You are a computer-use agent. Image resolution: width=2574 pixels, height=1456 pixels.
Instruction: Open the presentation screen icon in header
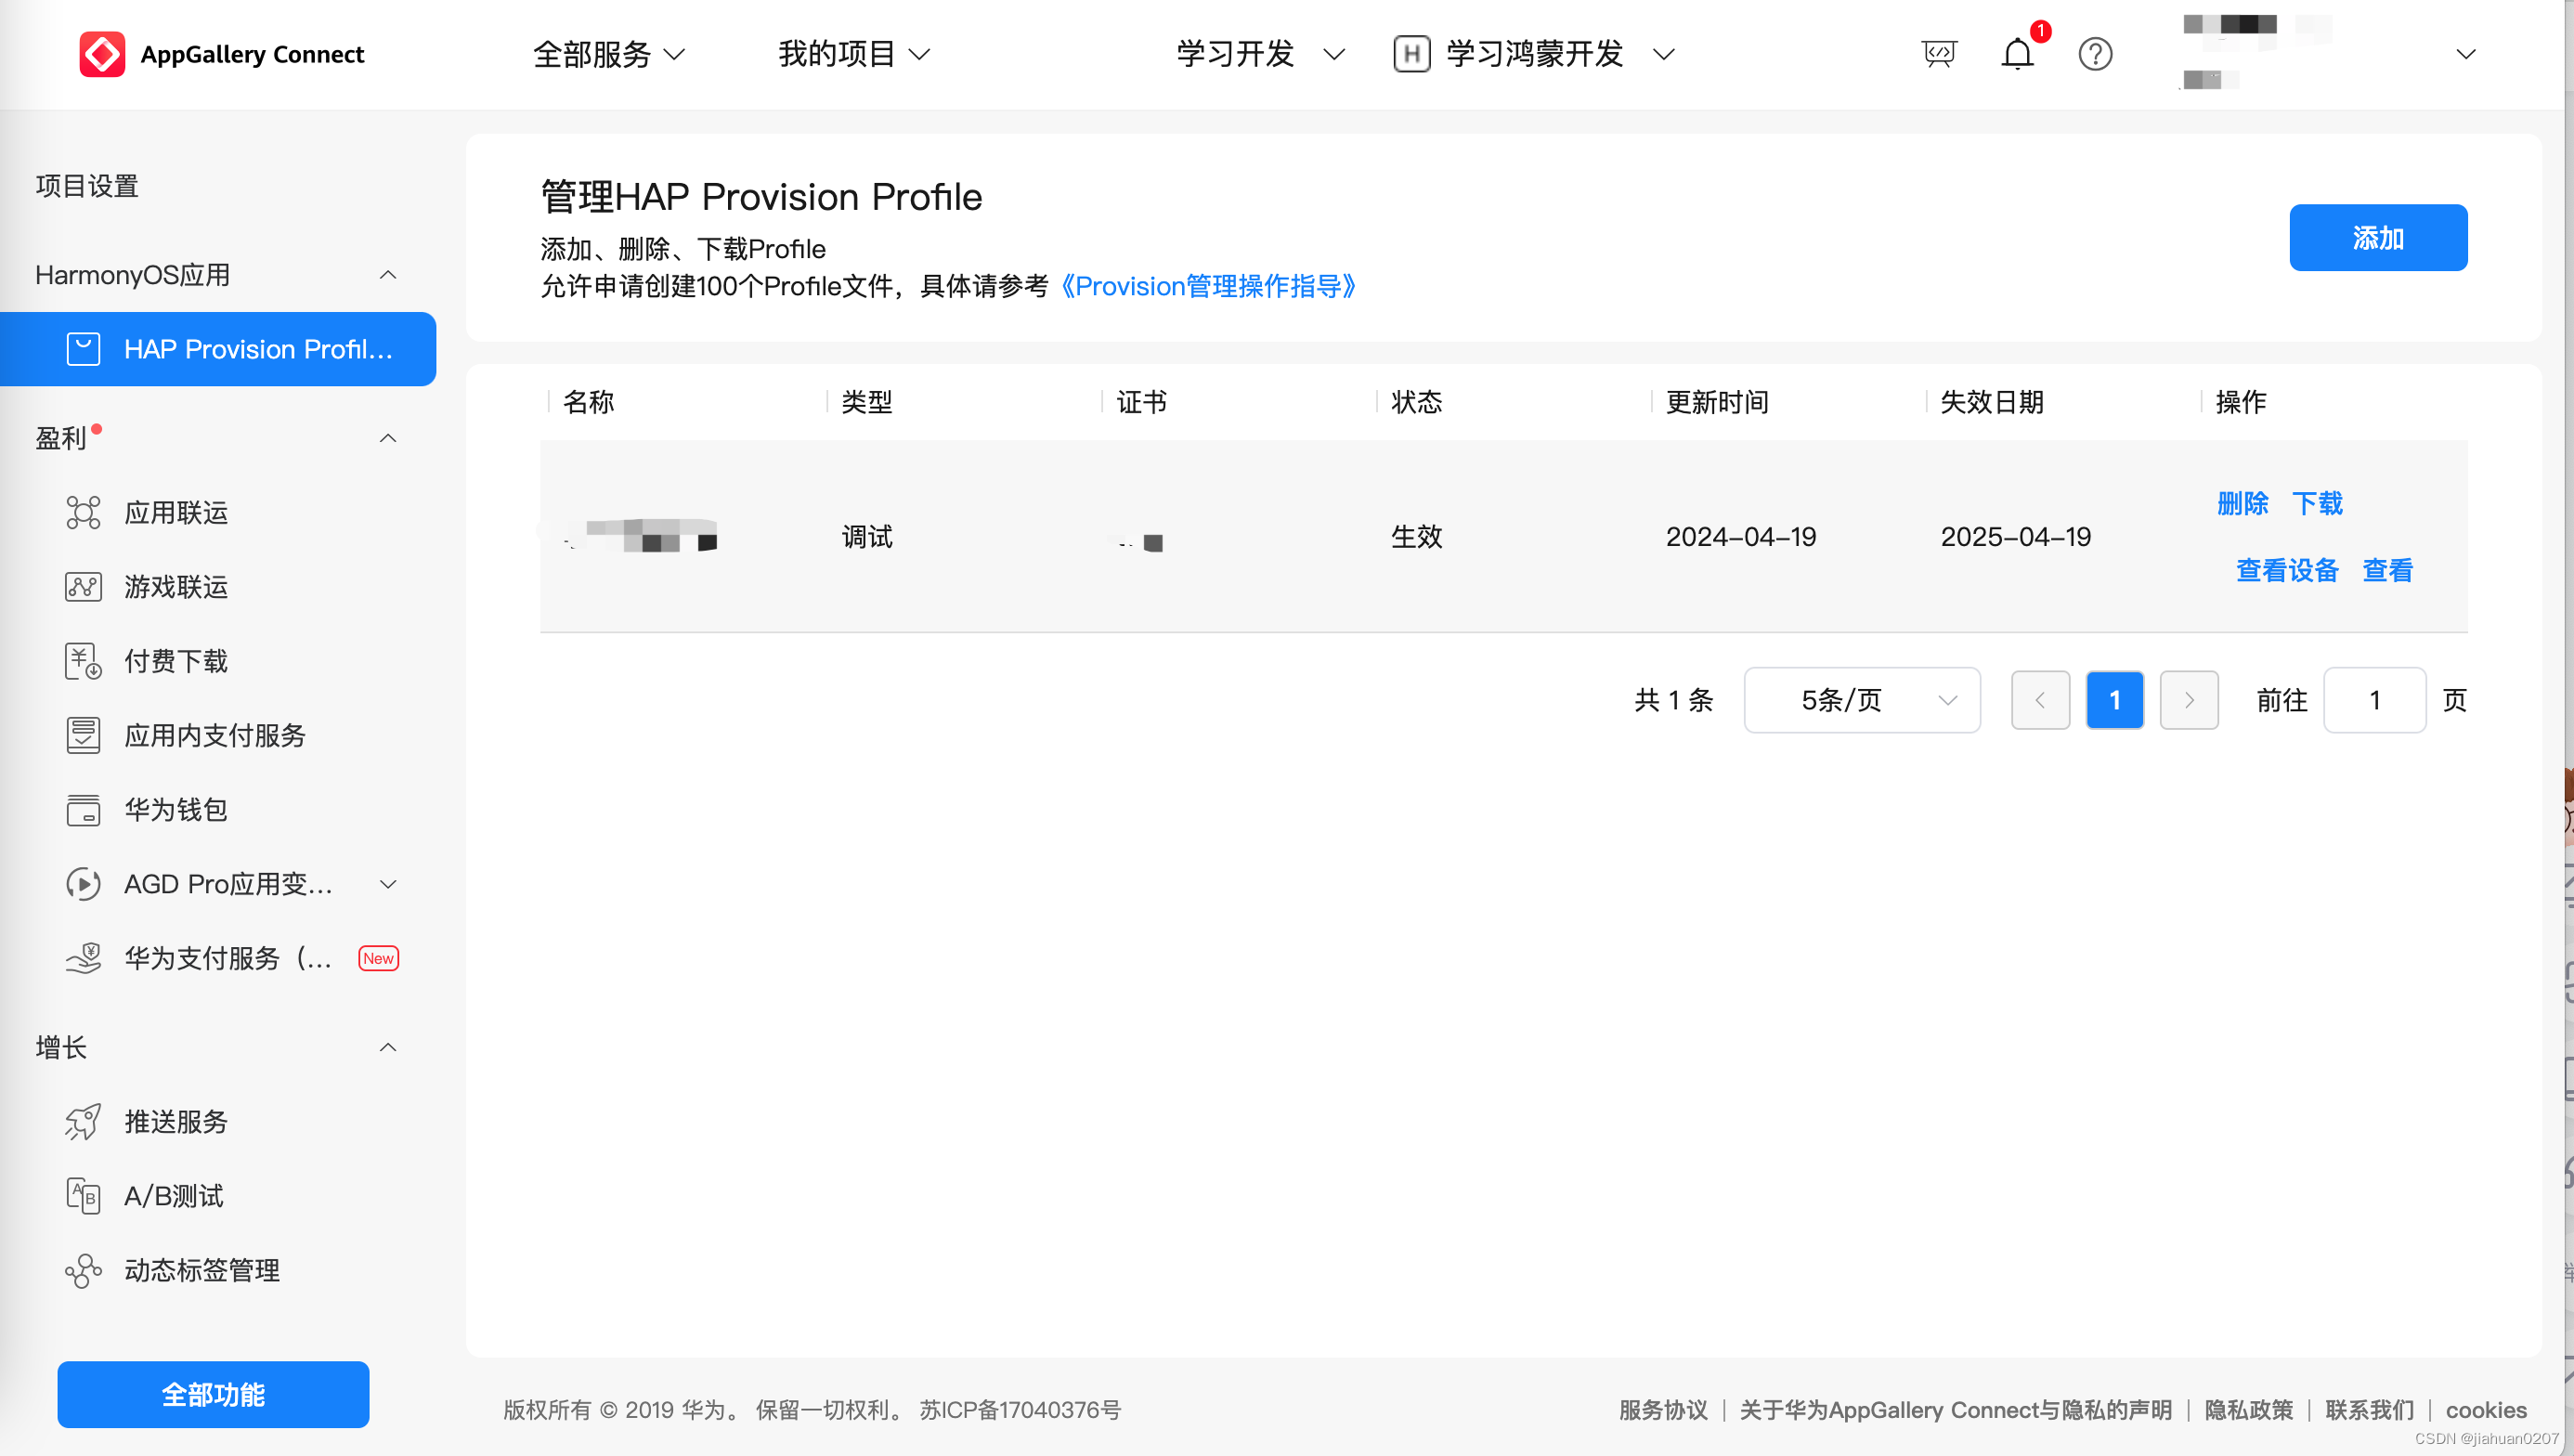(1938, 54)
